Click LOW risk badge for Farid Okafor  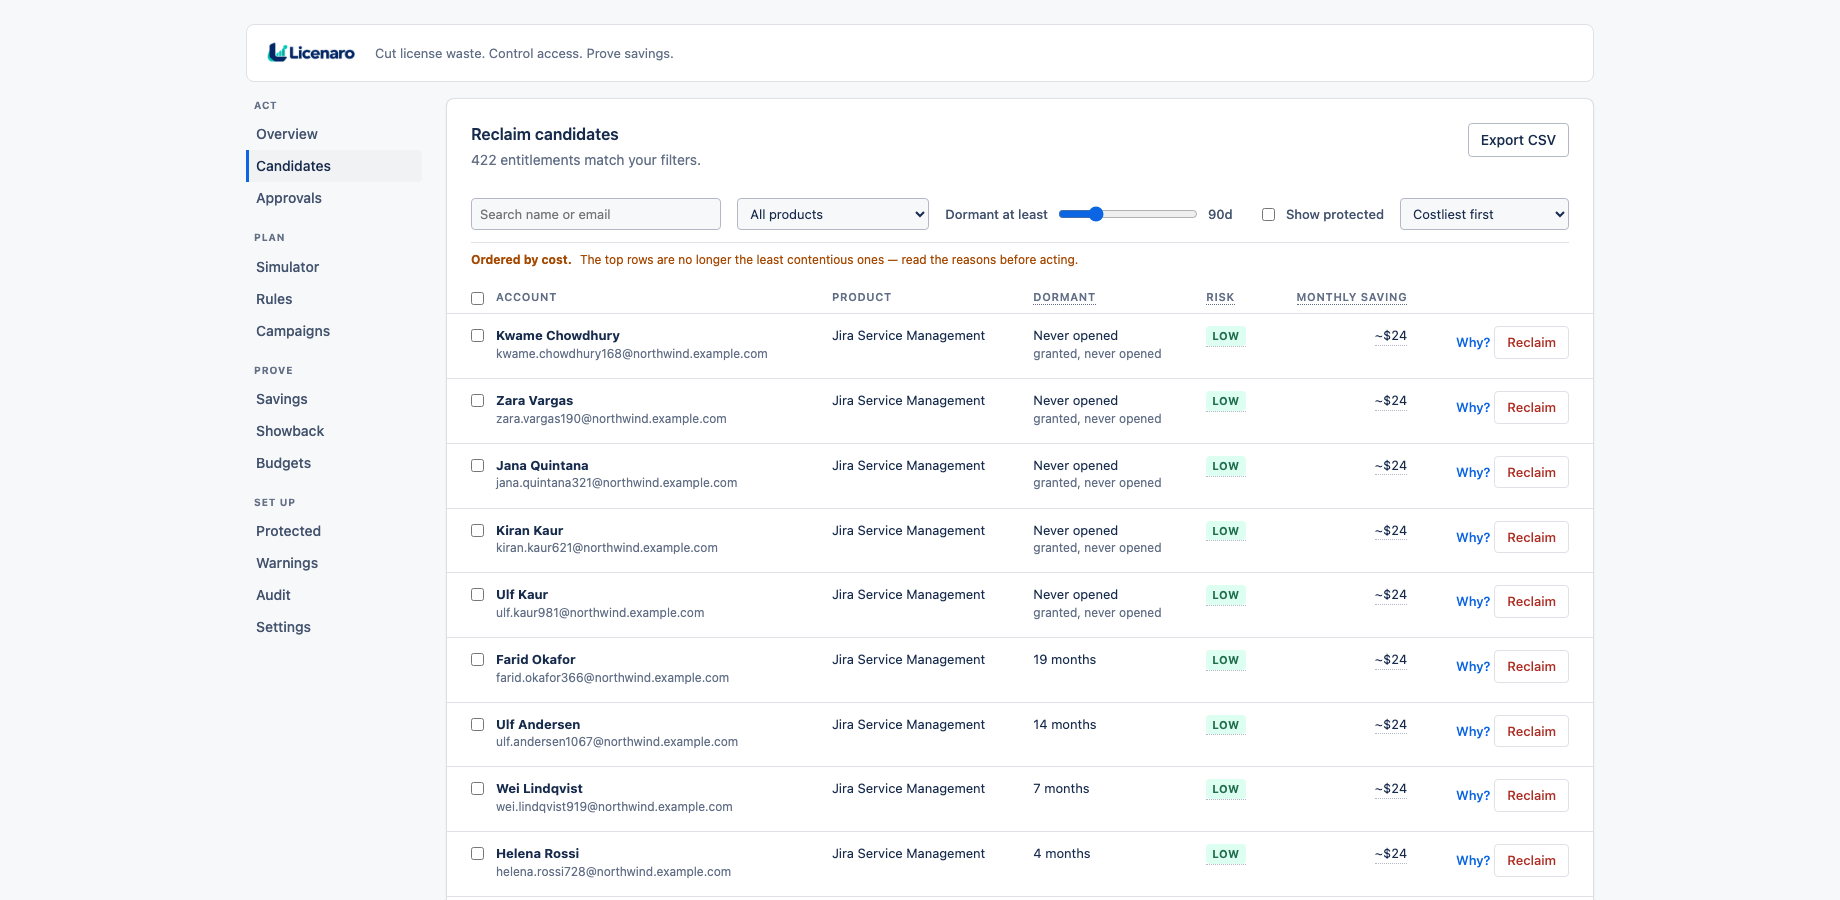pos(1225,660)
